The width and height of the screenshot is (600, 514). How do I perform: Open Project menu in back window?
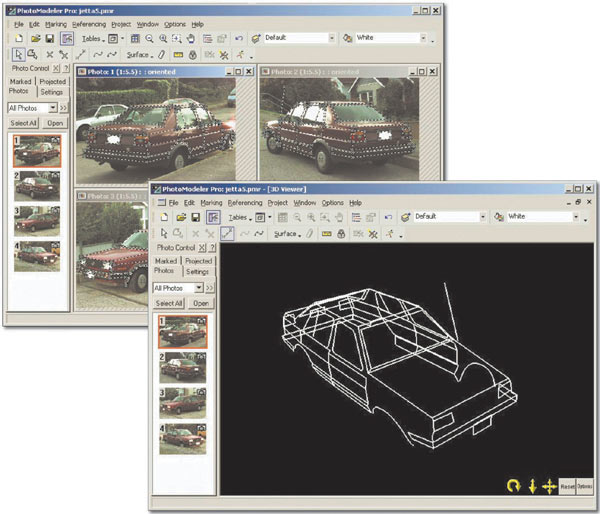coord(121,24)
